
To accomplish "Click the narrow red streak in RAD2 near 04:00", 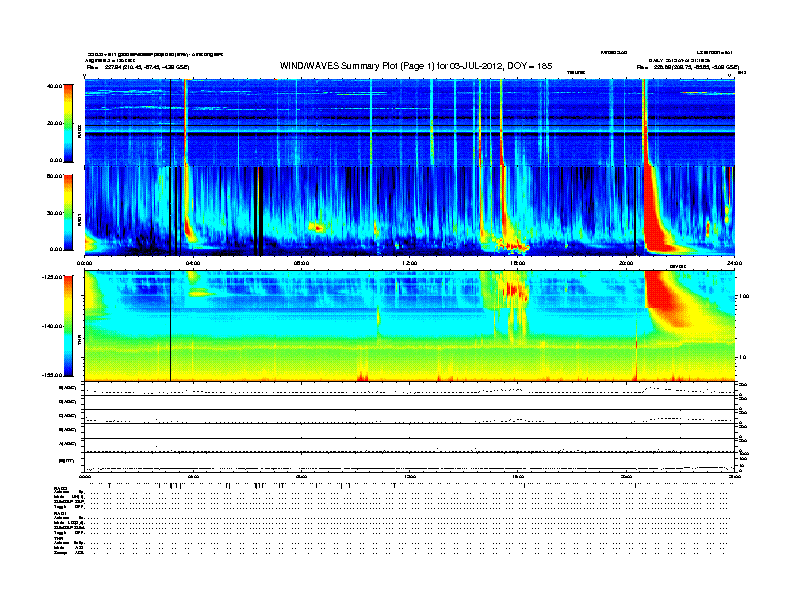I will point(185,121).
